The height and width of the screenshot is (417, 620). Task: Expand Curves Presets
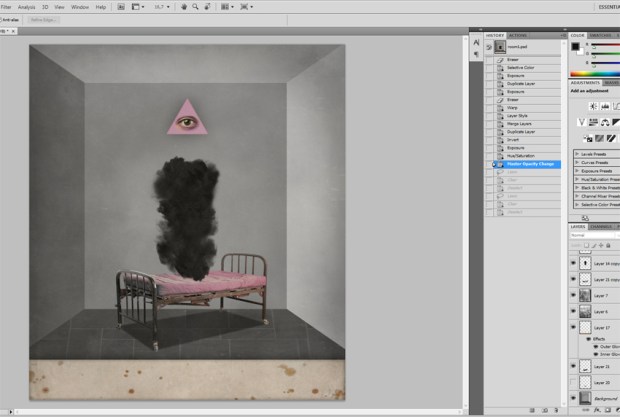(577, 162)
